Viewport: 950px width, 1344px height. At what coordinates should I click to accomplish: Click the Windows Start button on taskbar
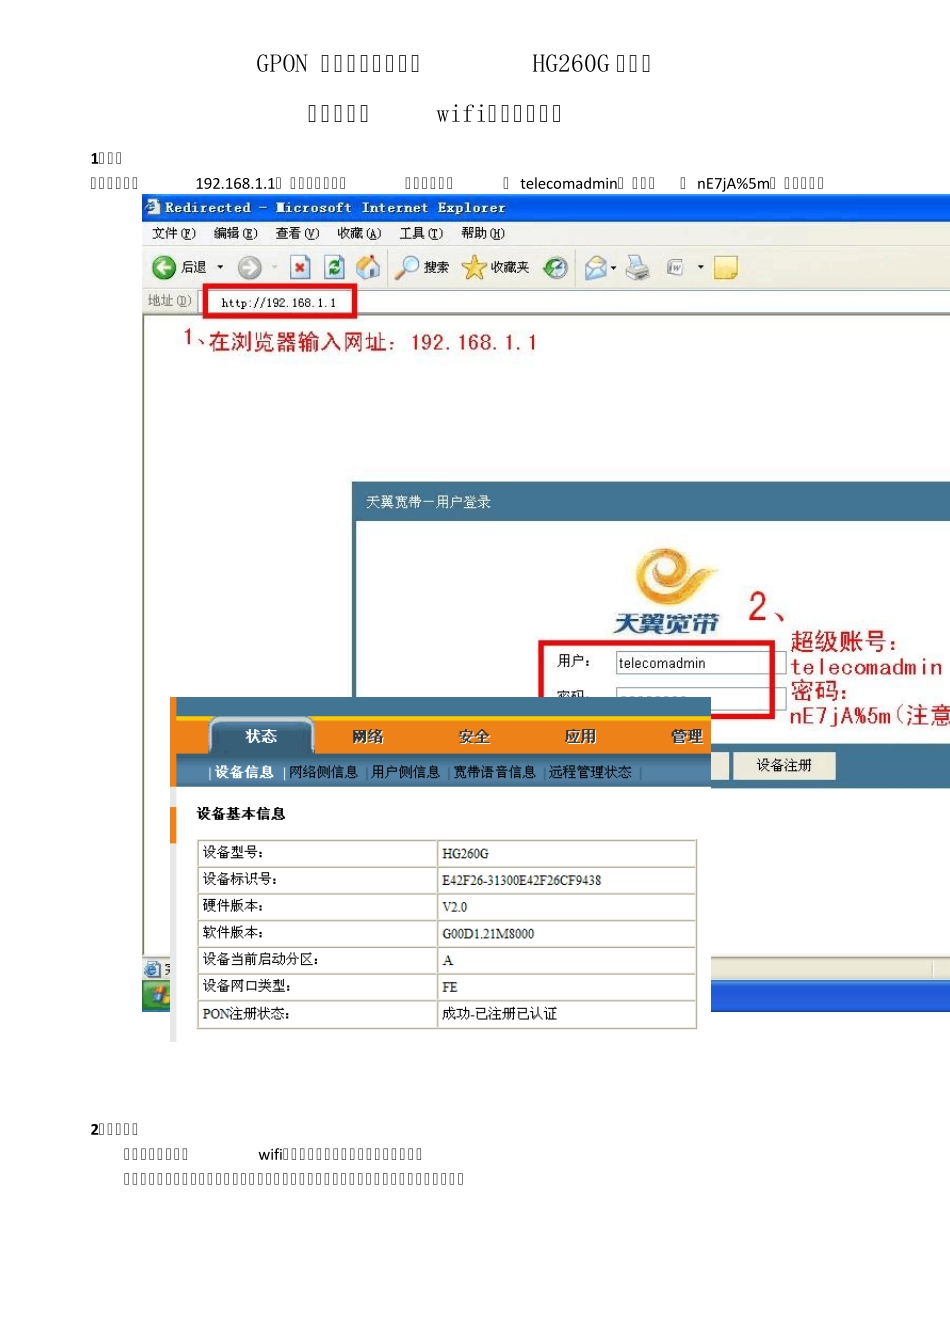[x=156, y=995]
